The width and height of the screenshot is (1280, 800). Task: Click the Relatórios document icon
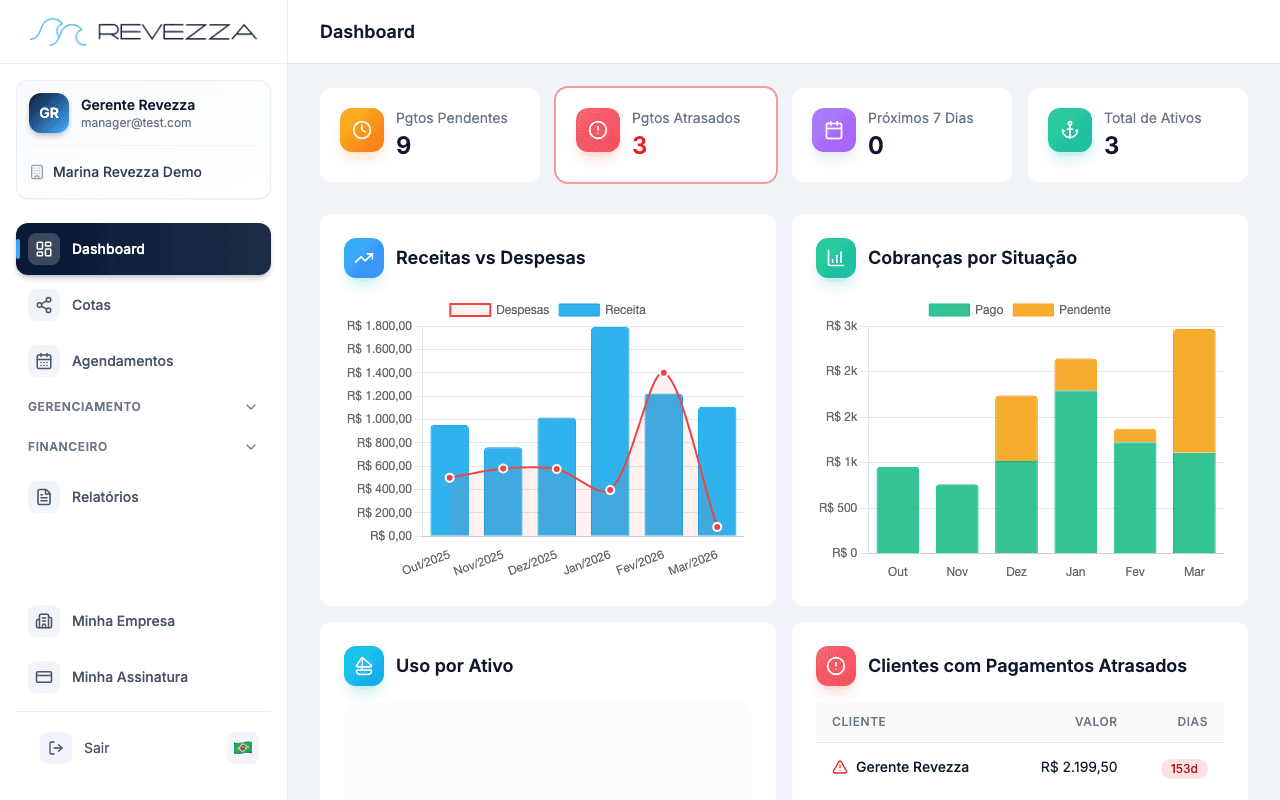(44, 497)
